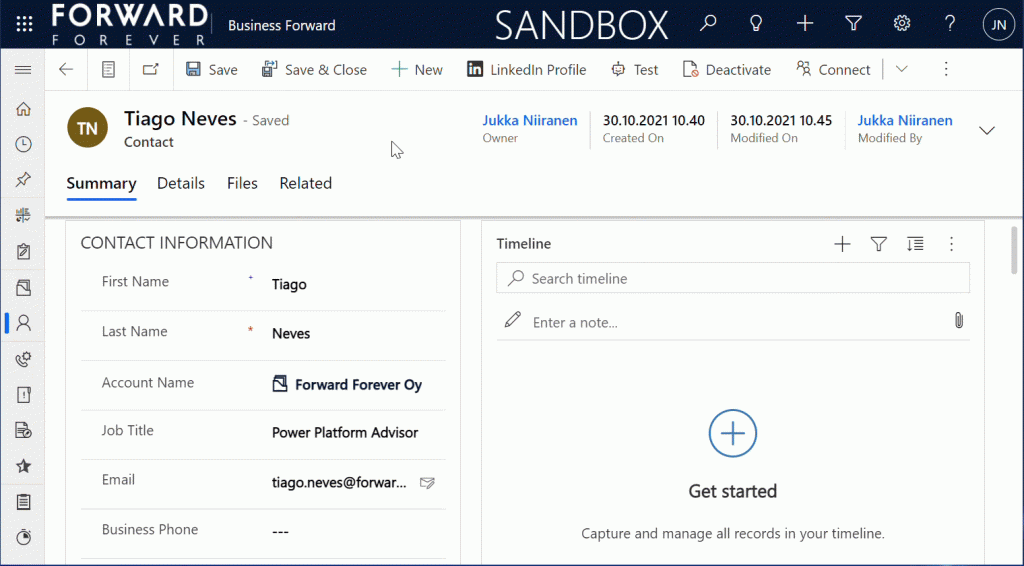Screen dimensions: 1024x566
Task: Add a timeline record with plus
Action: 842,244
